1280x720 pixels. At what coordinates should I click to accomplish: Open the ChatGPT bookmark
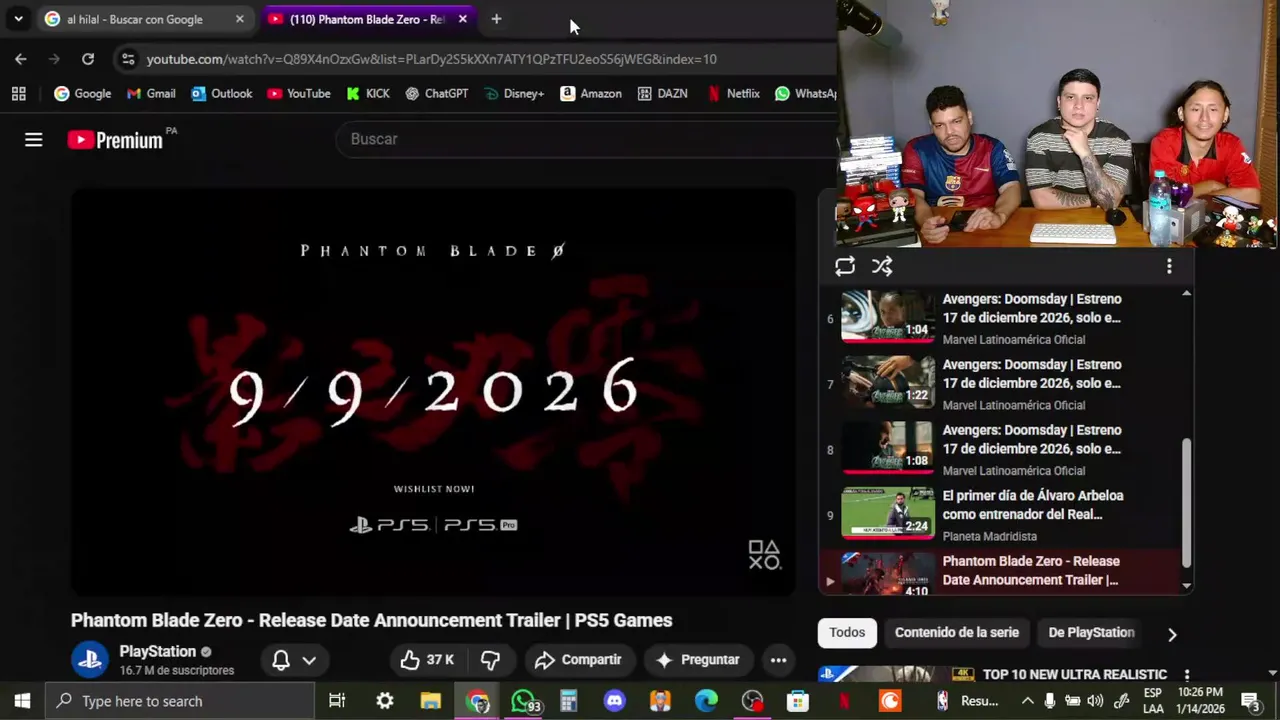(x=436, y=94)
